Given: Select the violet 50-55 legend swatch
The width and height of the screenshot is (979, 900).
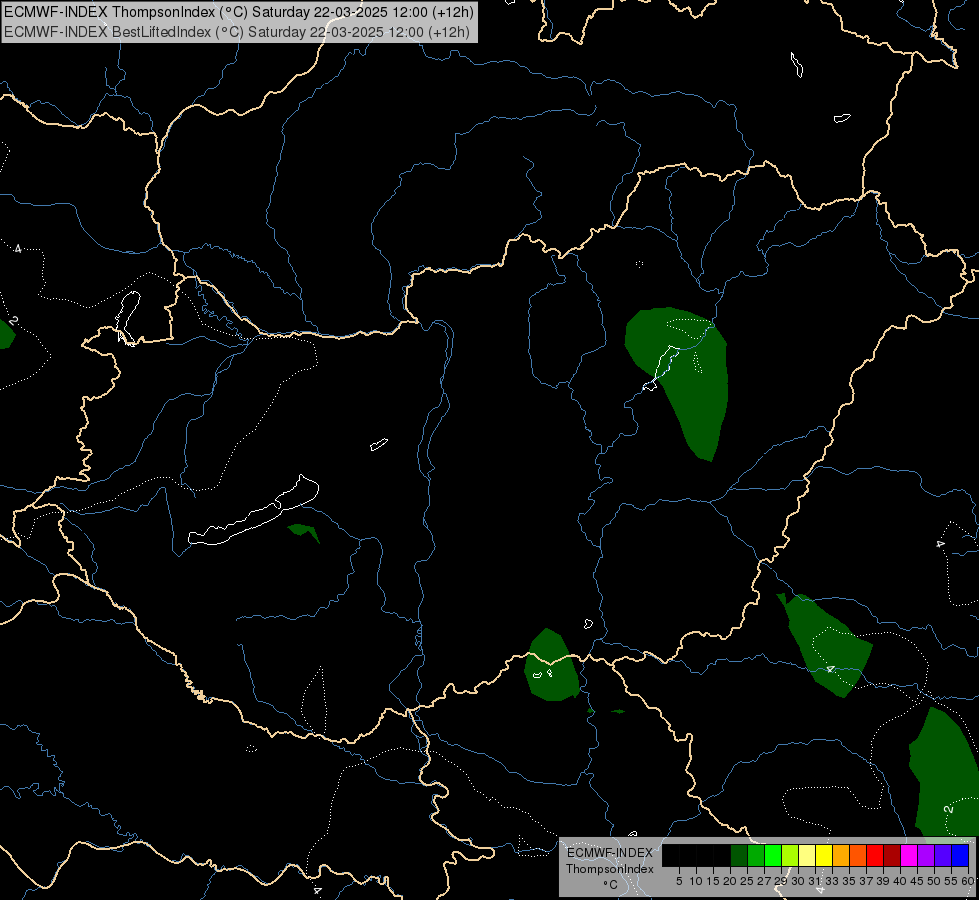Looking at the screenshot, I should click(x=942, y=856).
